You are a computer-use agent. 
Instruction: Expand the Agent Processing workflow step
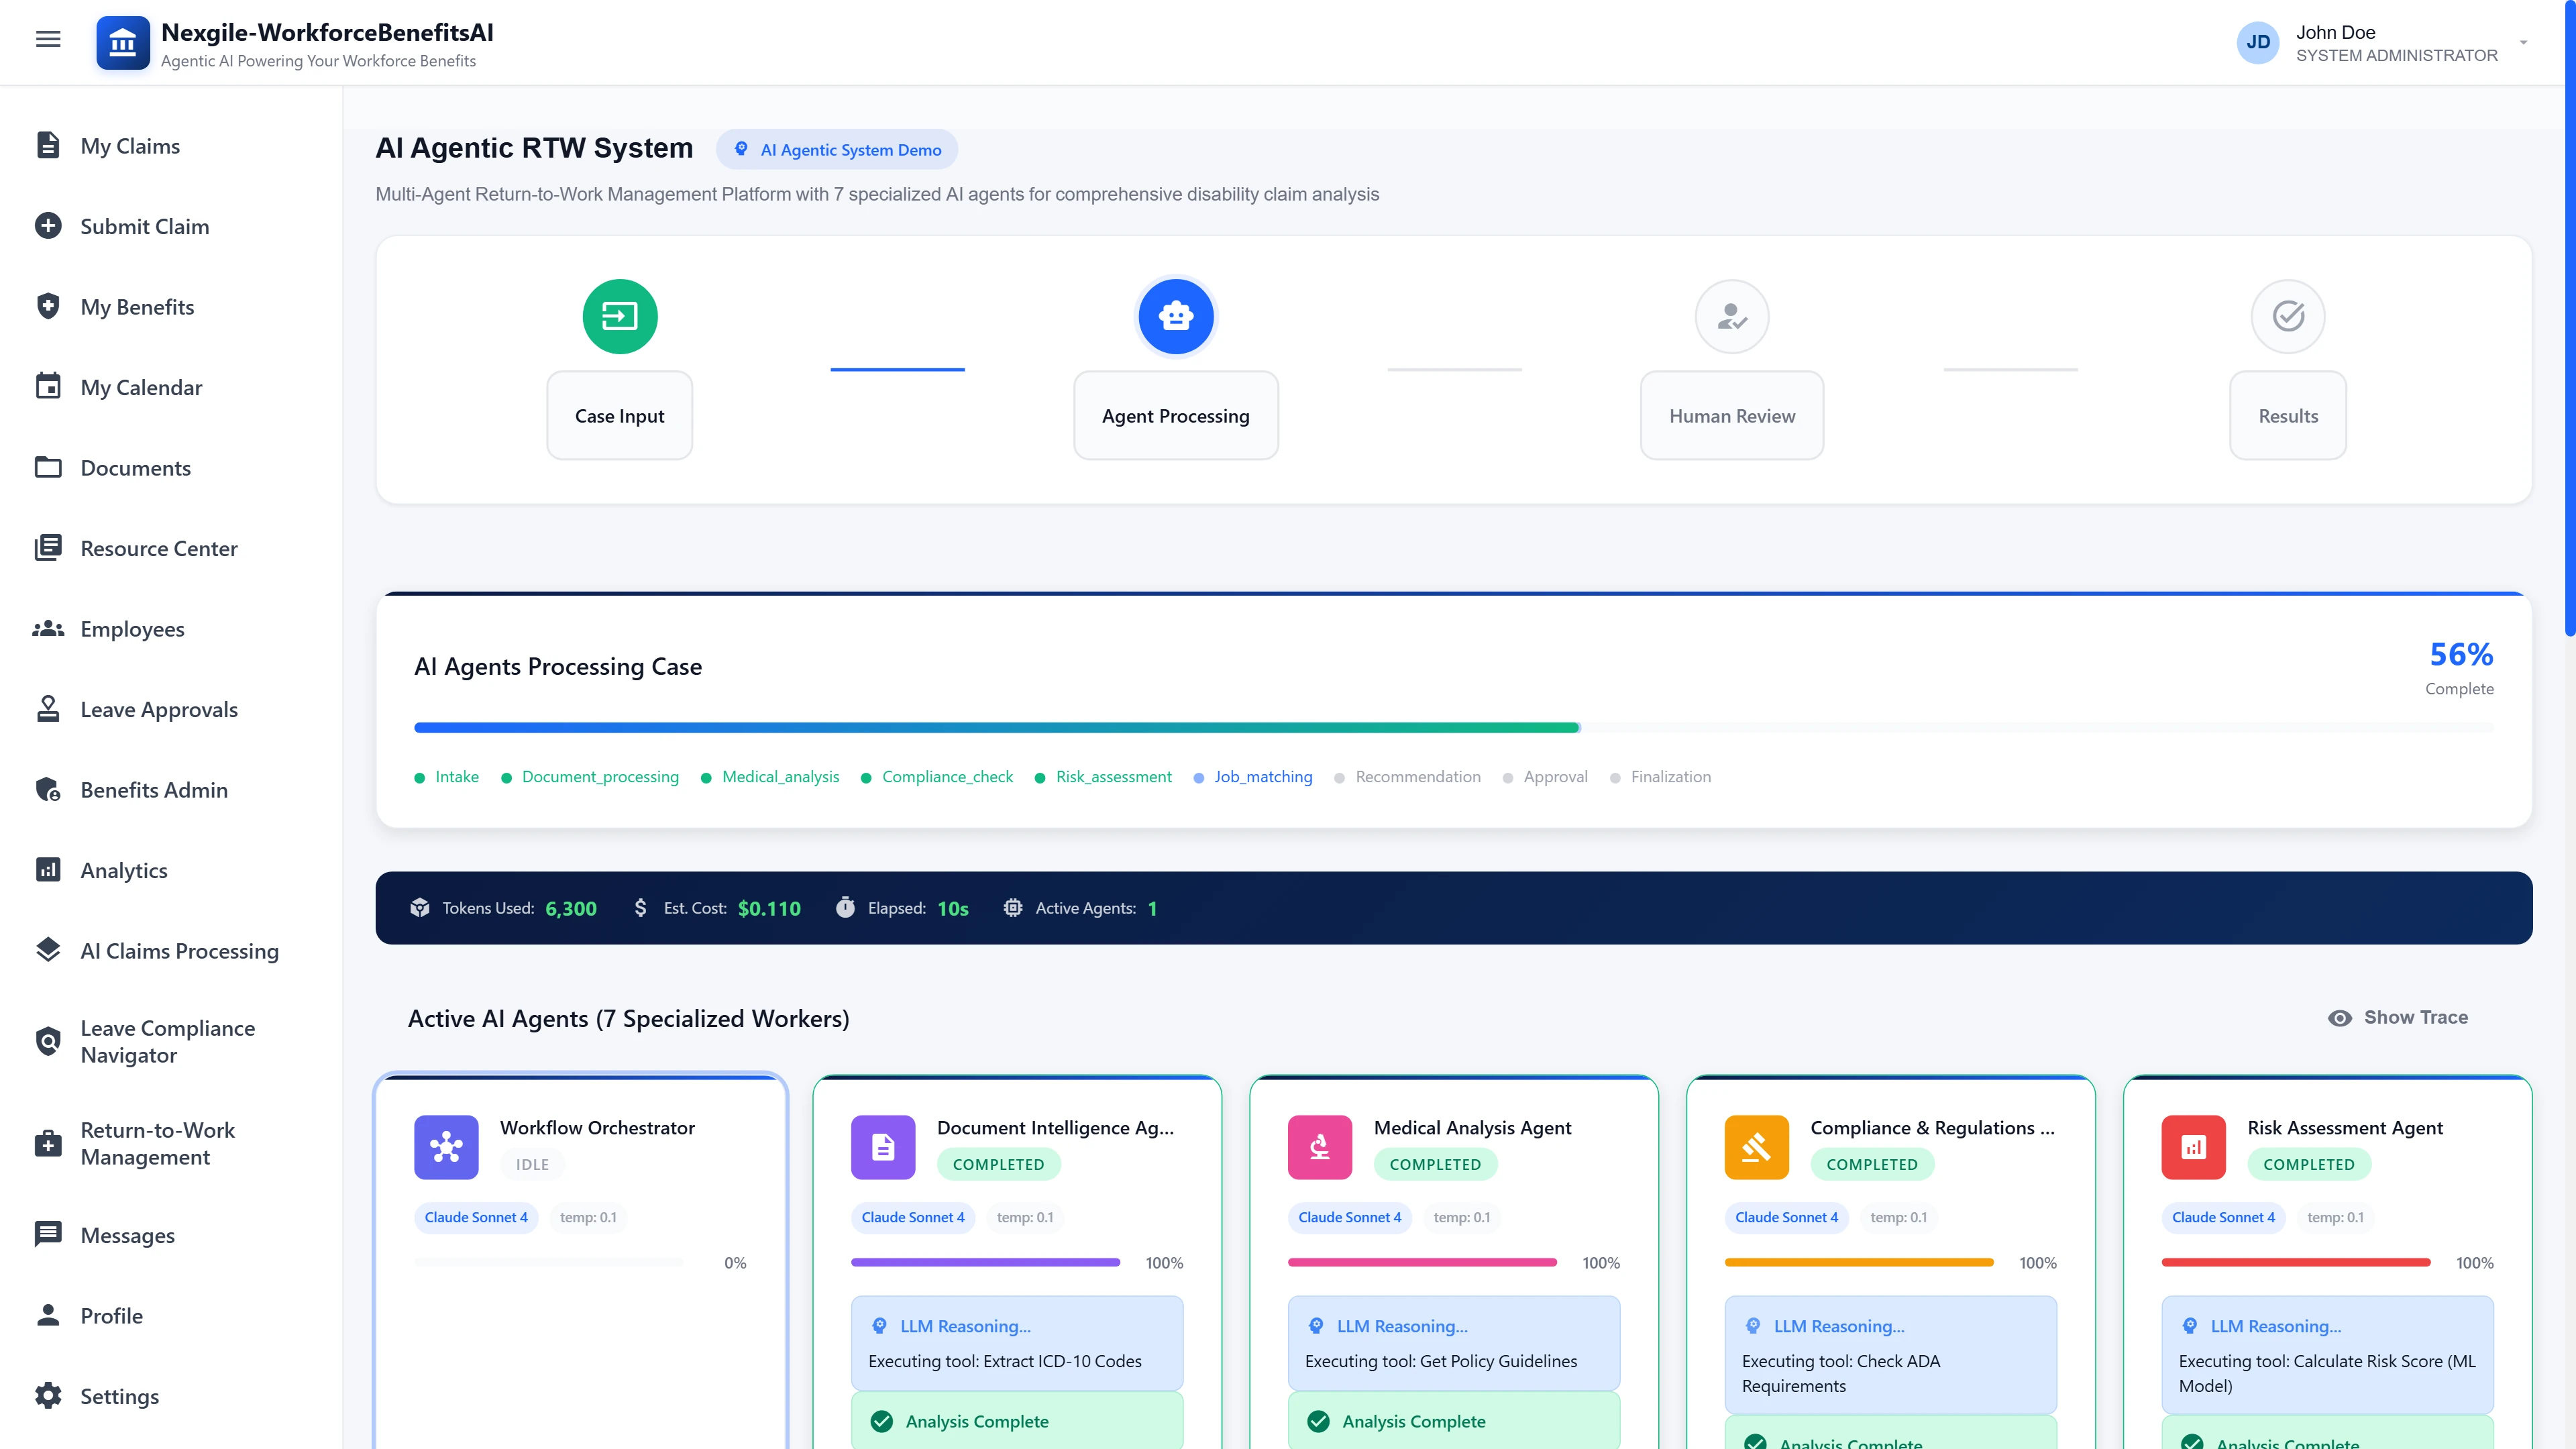(1175, 415)
